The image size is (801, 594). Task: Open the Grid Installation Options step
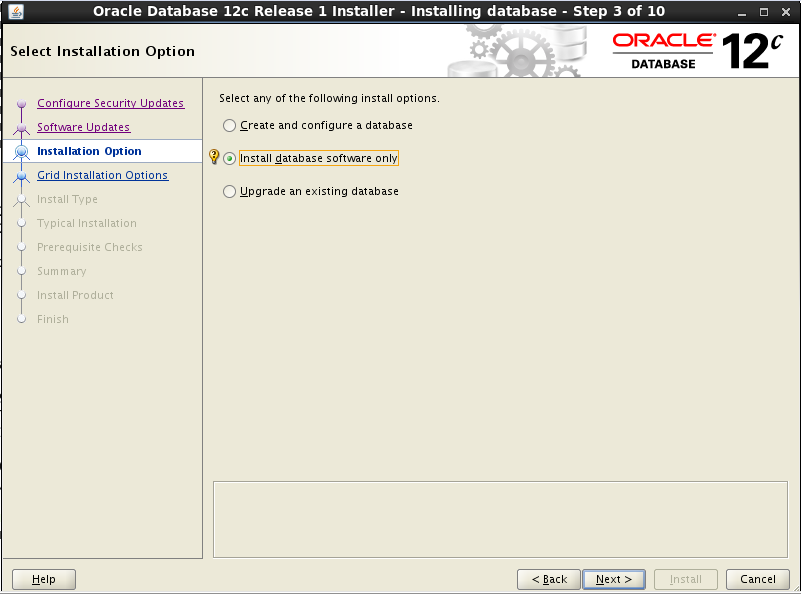pyautogui.click(x=103, y=175)
